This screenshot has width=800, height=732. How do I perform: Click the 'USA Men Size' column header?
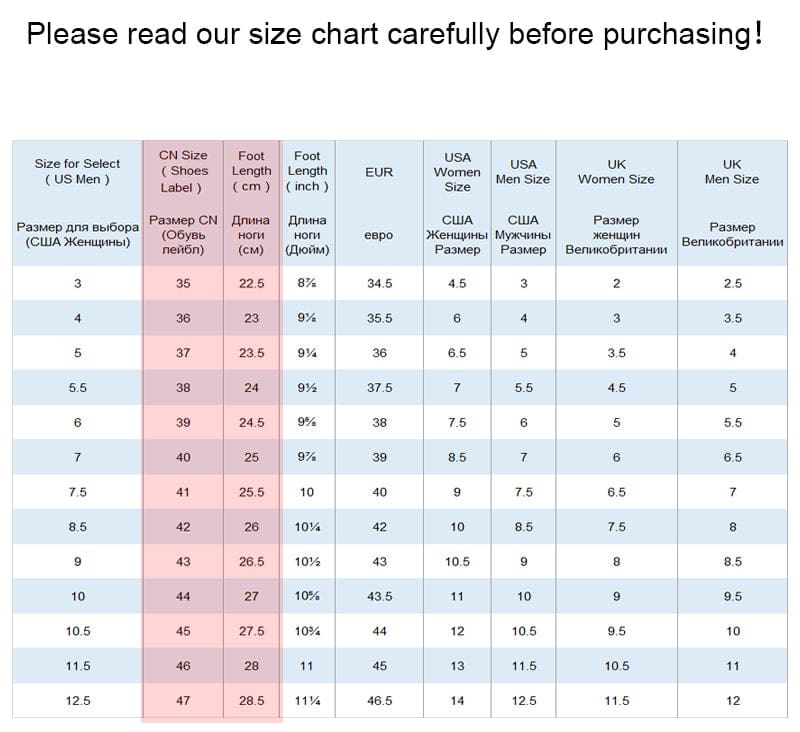523,172
